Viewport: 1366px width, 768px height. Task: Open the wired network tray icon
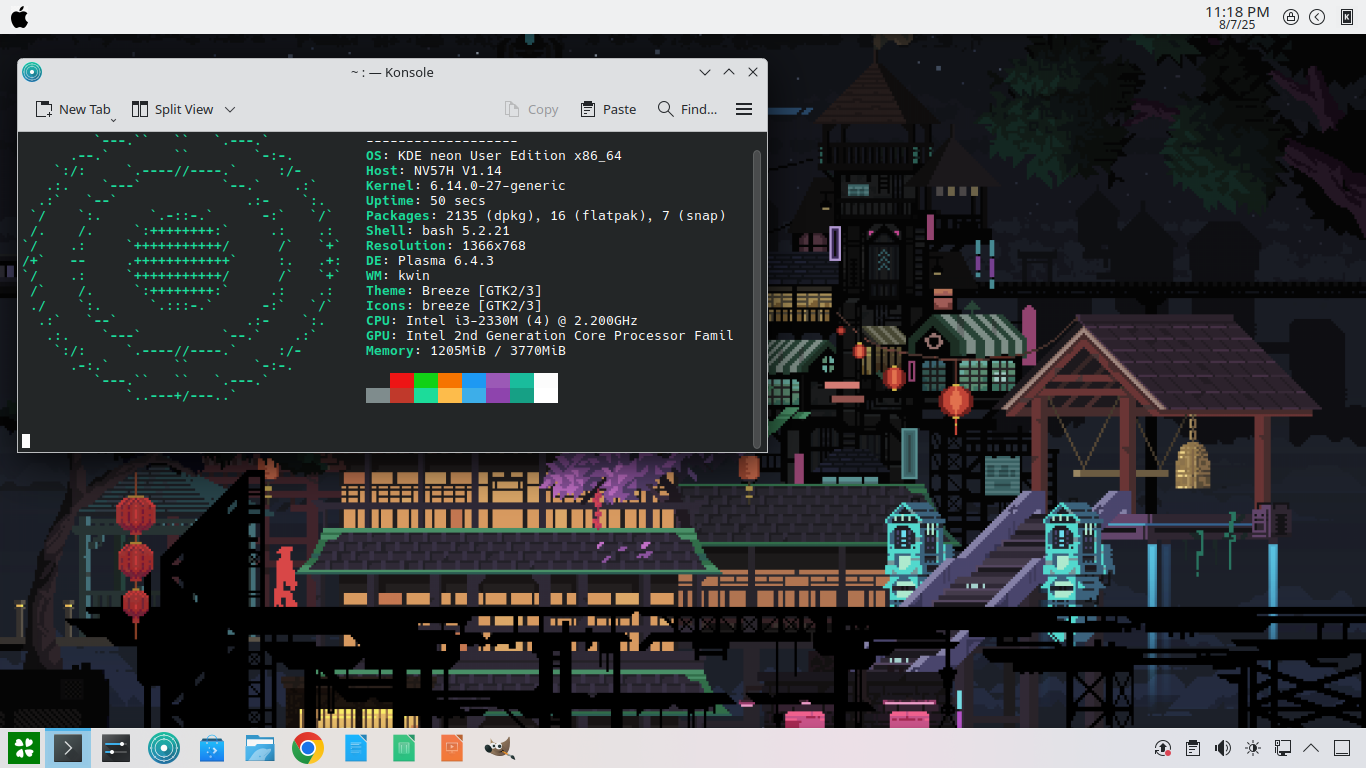[x=1282, y=748]
